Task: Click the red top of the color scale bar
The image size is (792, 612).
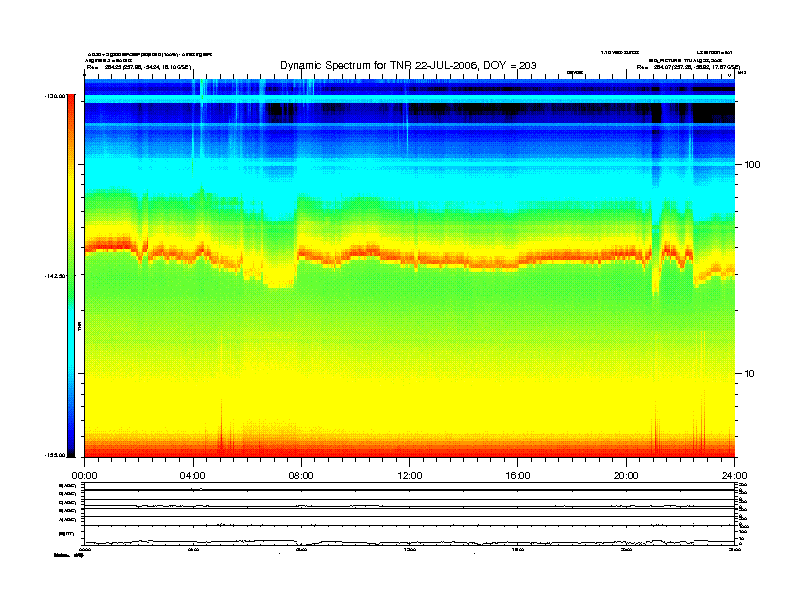Action: (71, 98)
